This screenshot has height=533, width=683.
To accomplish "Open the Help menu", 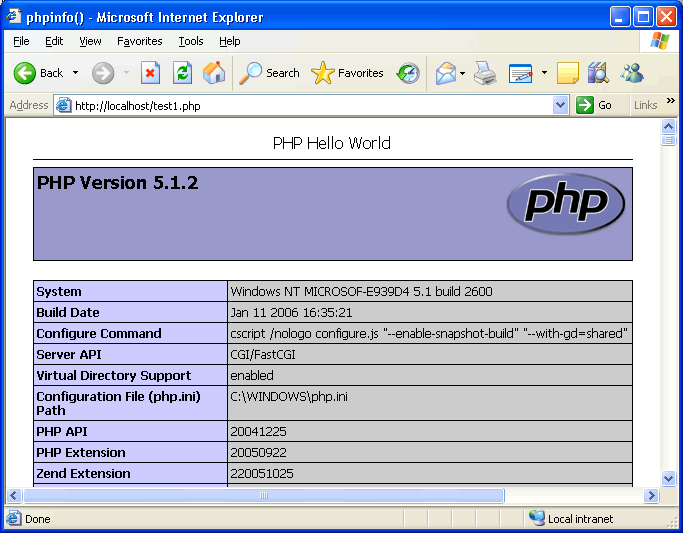I will point(230,41).
